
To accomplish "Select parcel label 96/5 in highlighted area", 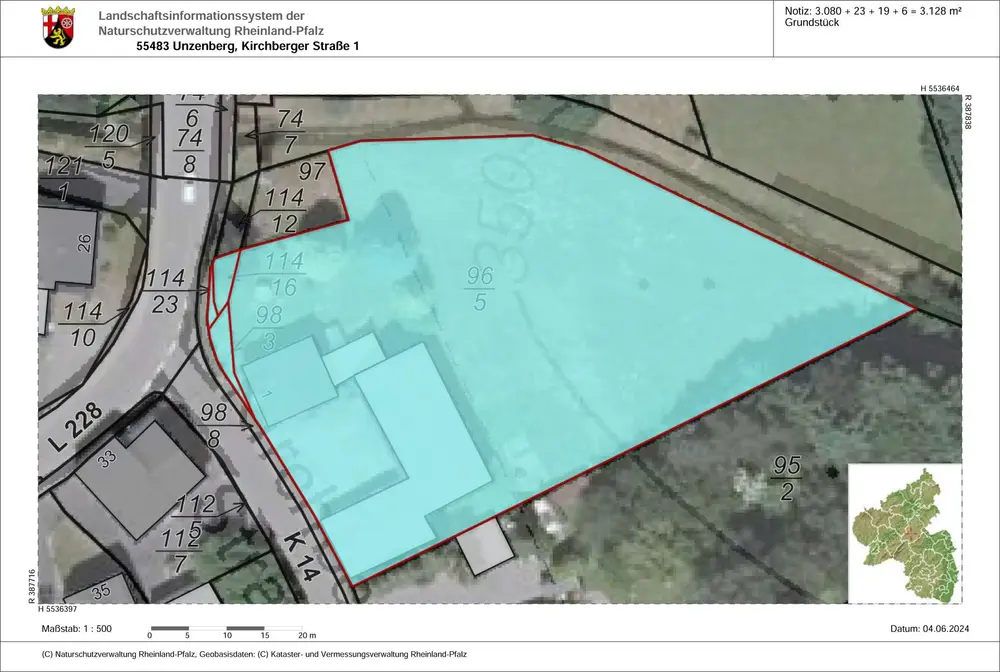I will coord(479,287).
